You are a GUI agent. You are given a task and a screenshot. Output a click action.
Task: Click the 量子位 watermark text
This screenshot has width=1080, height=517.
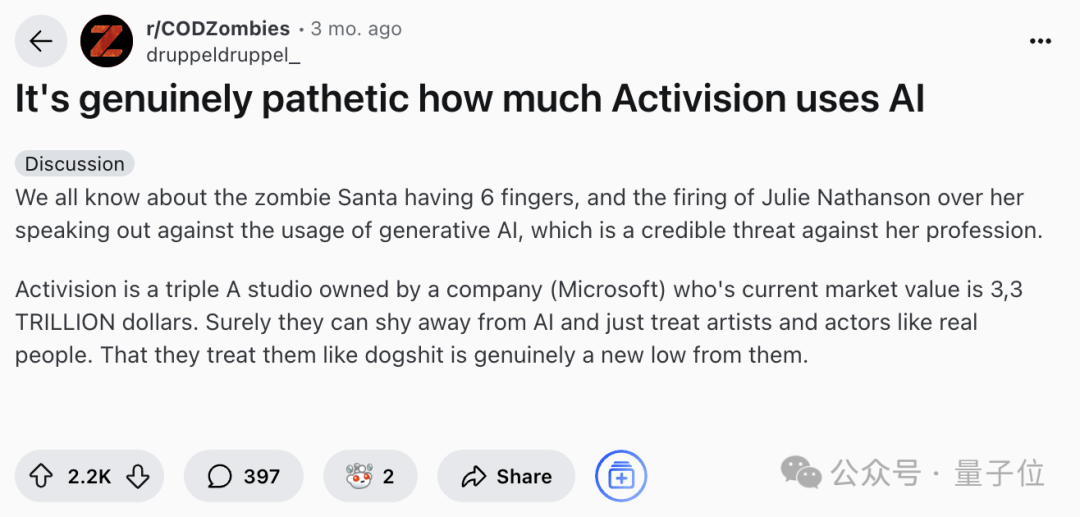pos(999,473)
